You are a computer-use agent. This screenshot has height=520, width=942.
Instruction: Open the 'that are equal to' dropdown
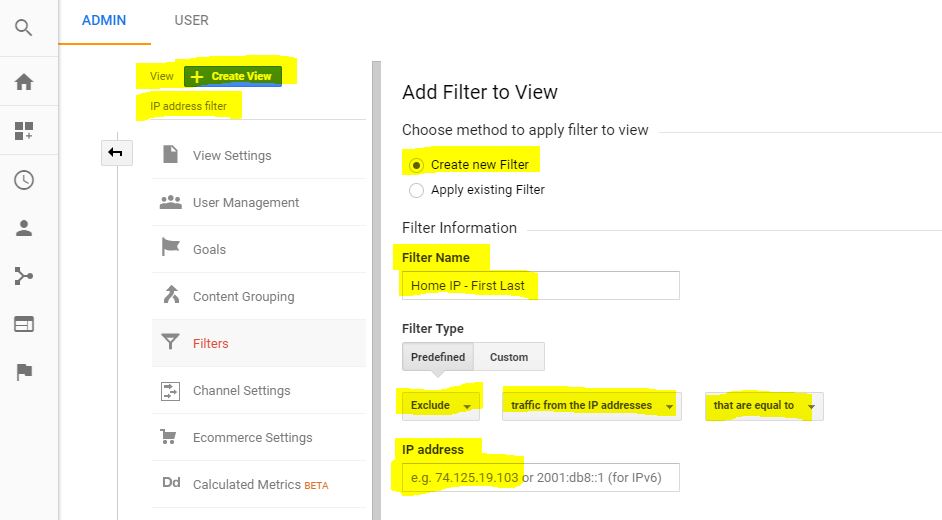[x=764, y=405]
